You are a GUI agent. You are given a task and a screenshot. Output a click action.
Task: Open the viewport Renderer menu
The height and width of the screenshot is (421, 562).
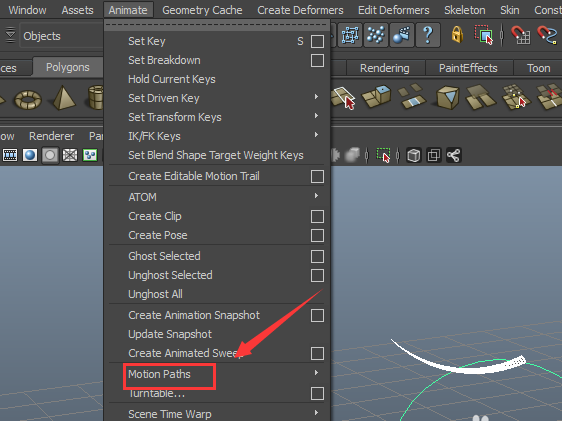coord(51,136)
